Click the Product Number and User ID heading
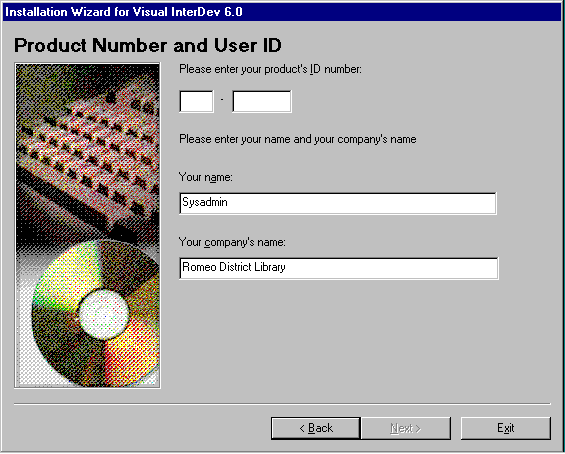The image size is (565, 454). click(148, 45)
